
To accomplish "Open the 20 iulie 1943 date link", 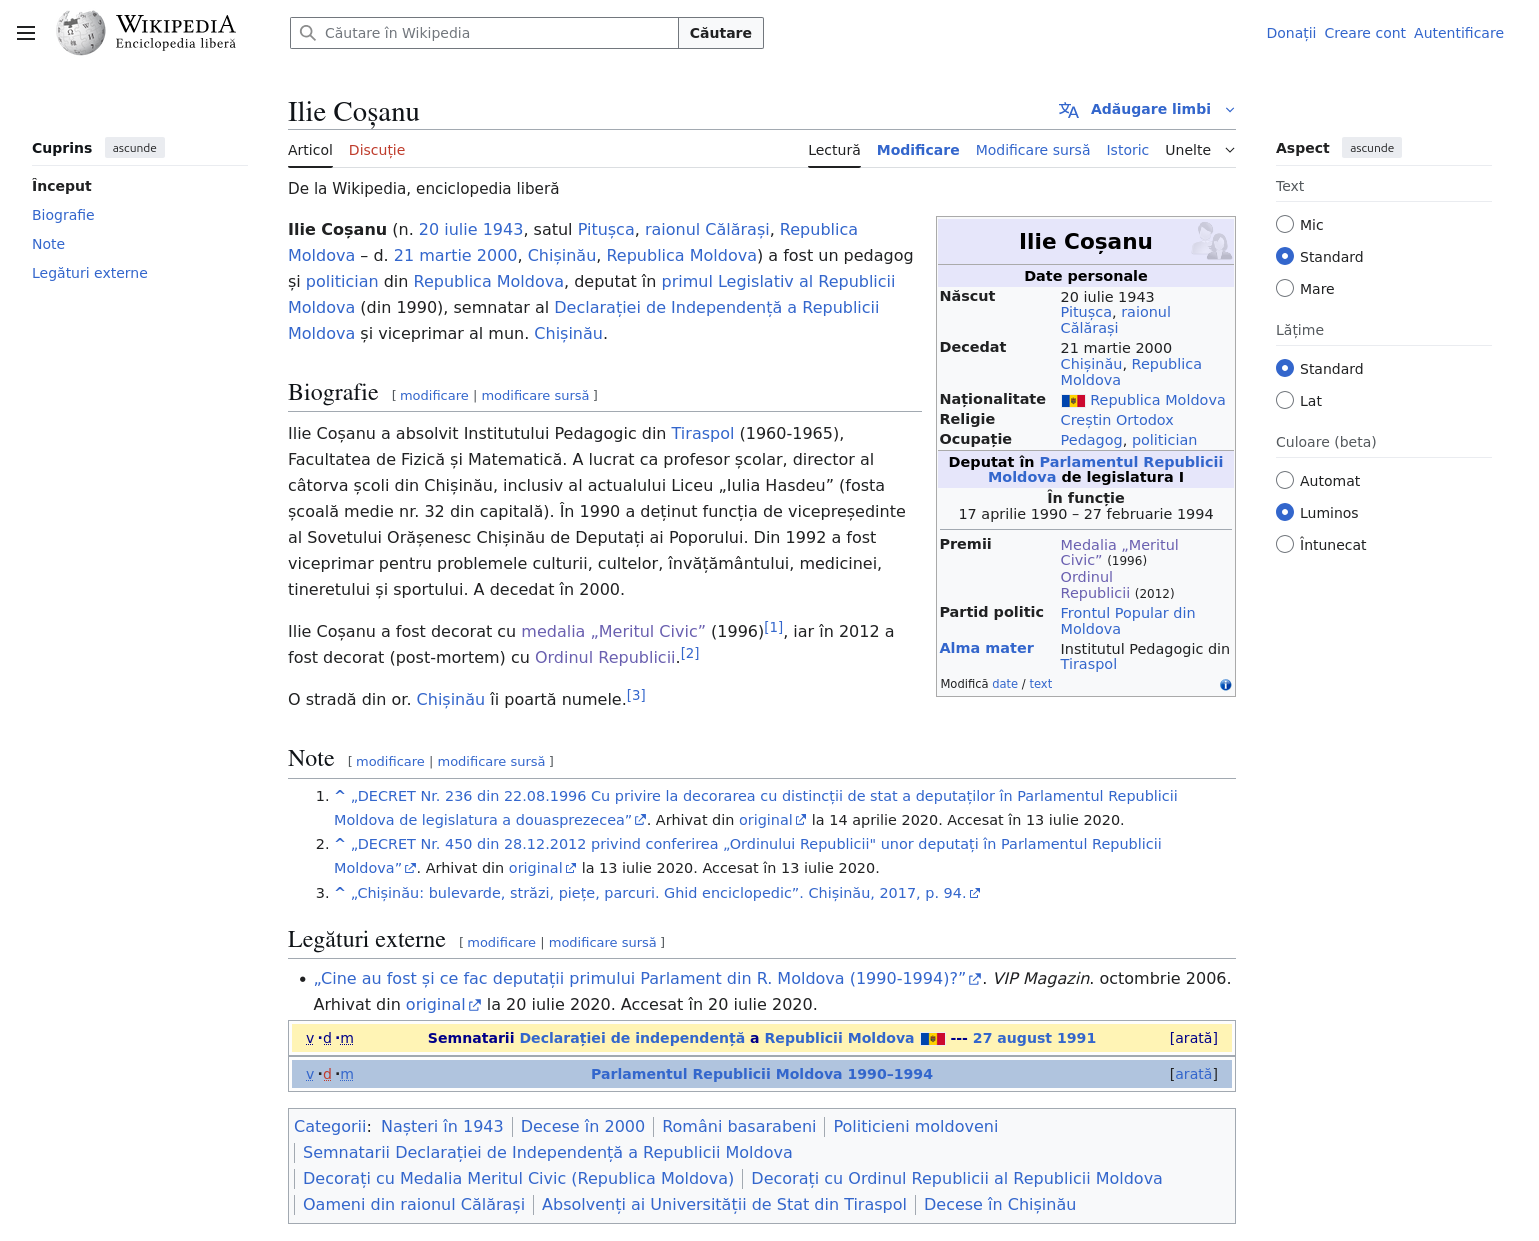I will (x=471, y=230).
